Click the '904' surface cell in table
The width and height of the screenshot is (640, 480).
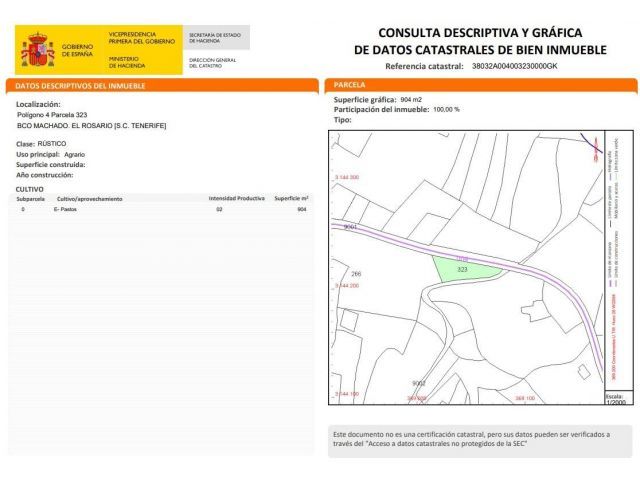point(302,209)
